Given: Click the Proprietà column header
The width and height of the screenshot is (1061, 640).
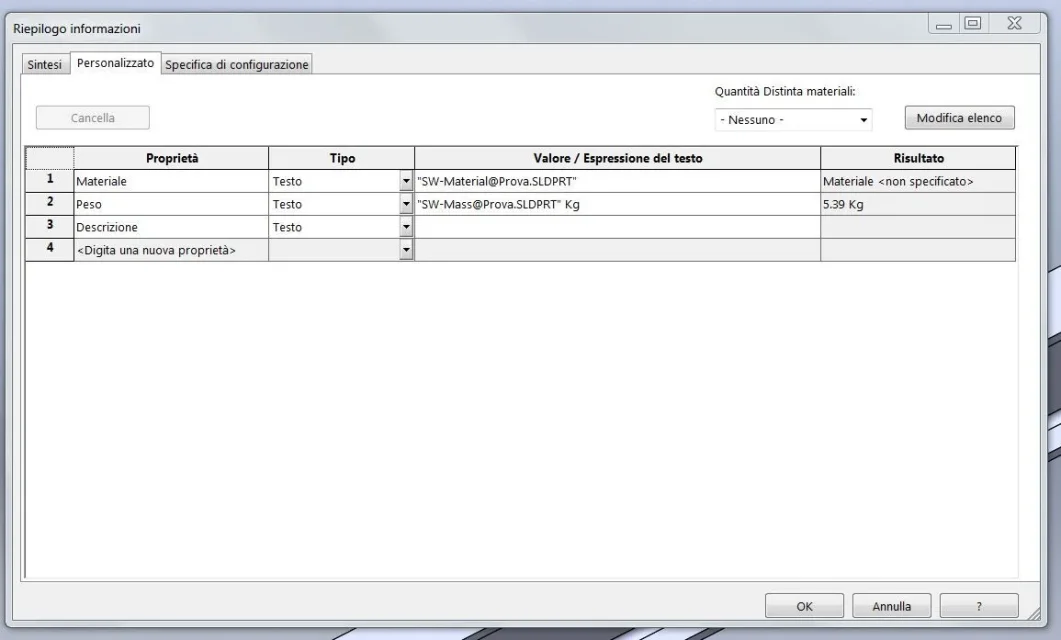Looking at the screenshot, I should [171, 158].
